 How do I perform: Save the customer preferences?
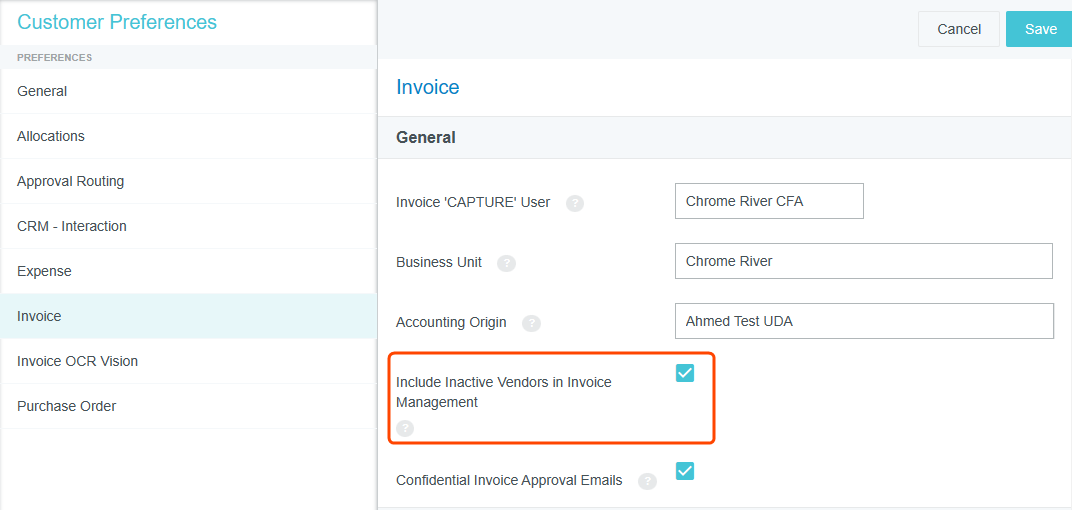click(1039, 29)
